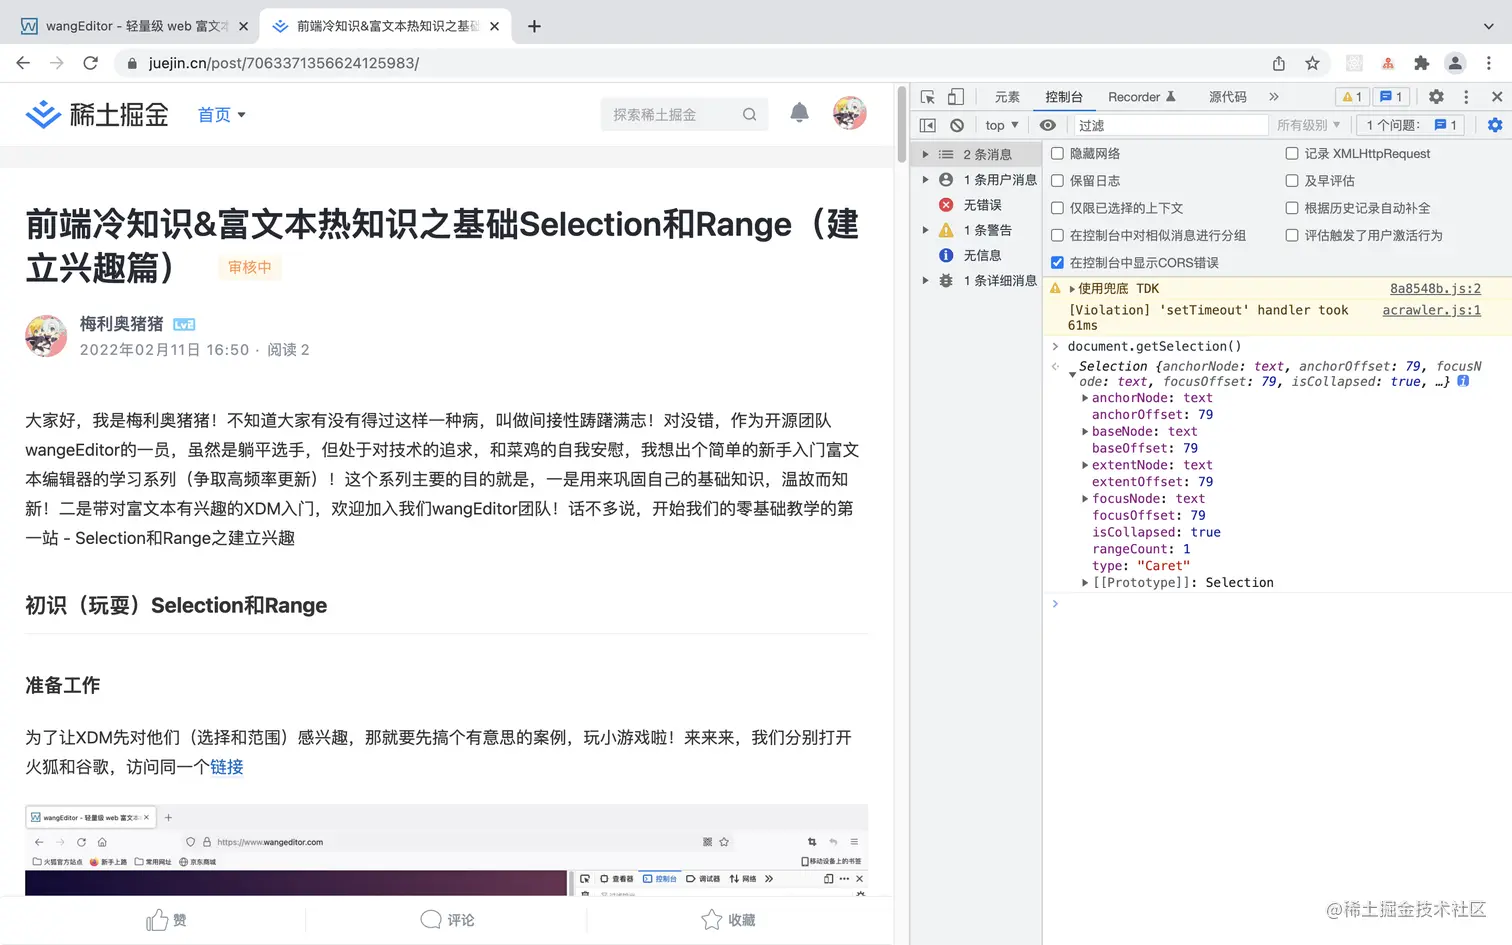The image size is (1512, 945).
Task: Expand 2 条消息 sidebar group
Action: tap(925, 155)
